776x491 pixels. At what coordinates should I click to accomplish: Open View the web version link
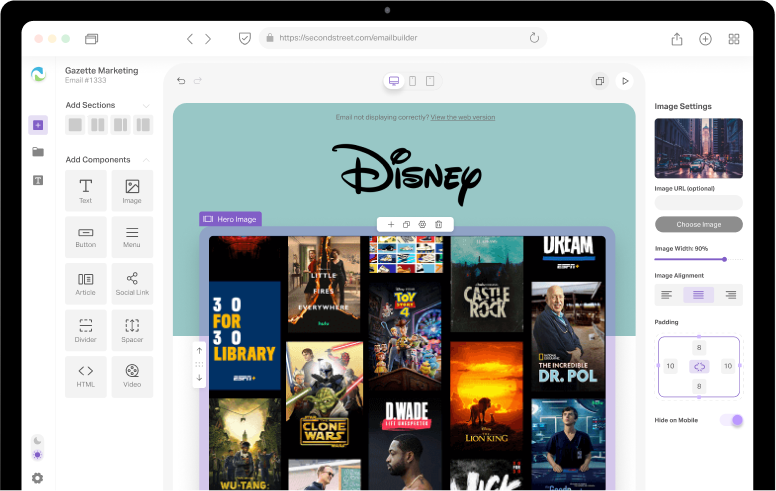463,117
